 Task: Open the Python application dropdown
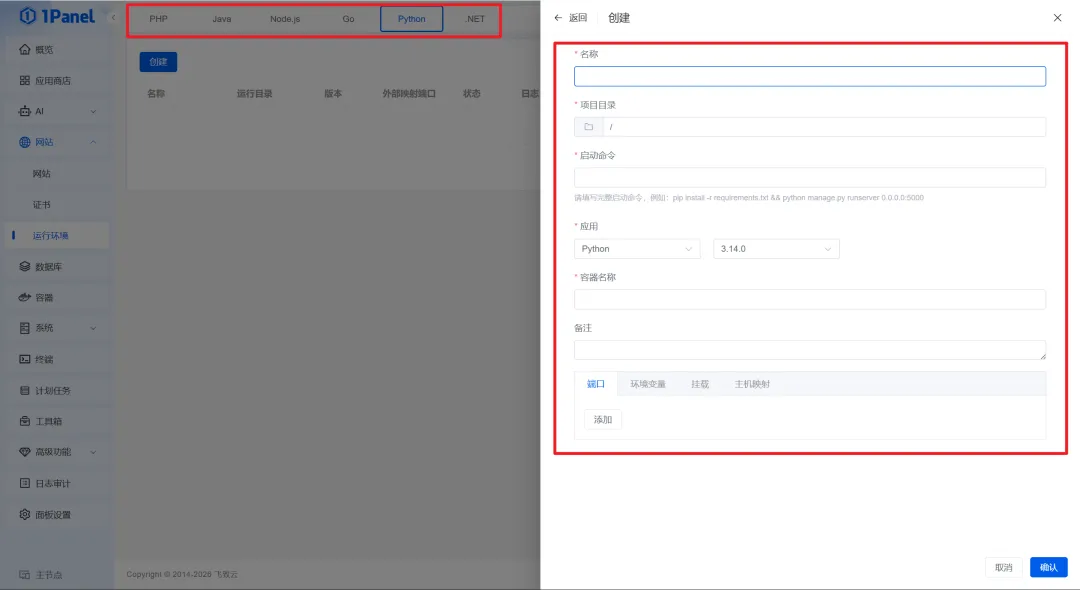(x=637, y=249)
